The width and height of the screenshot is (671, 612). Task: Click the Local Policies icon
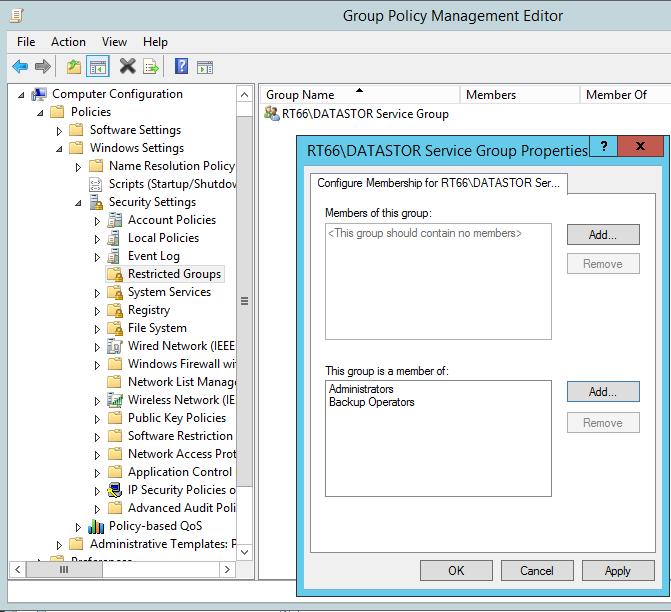[x=114, y=238]
